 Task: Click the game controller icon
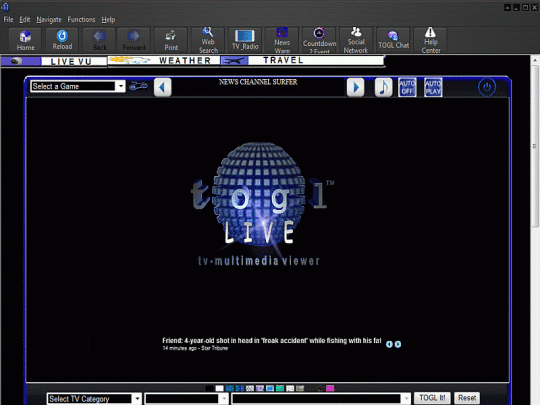pos(138,86)
